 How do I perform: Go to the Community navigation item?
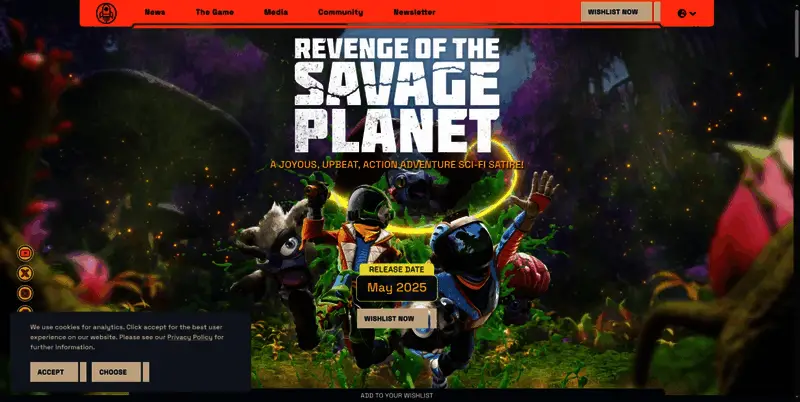tap(340, 12)
